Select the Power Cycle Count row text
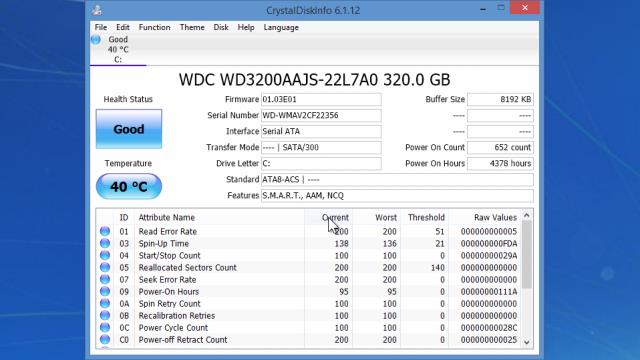 [x=173, y=328]
